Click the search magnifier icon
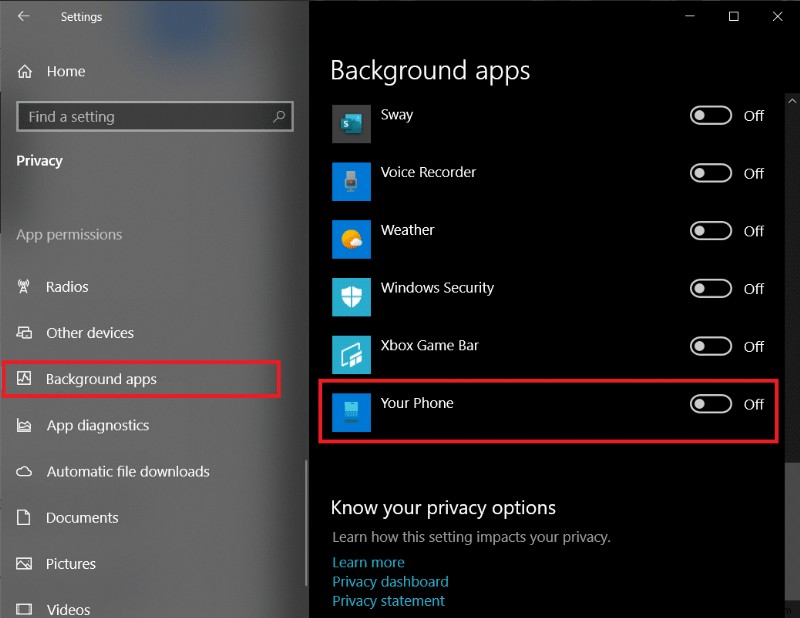This screenshot has height=618, width=800. point(279,116)
